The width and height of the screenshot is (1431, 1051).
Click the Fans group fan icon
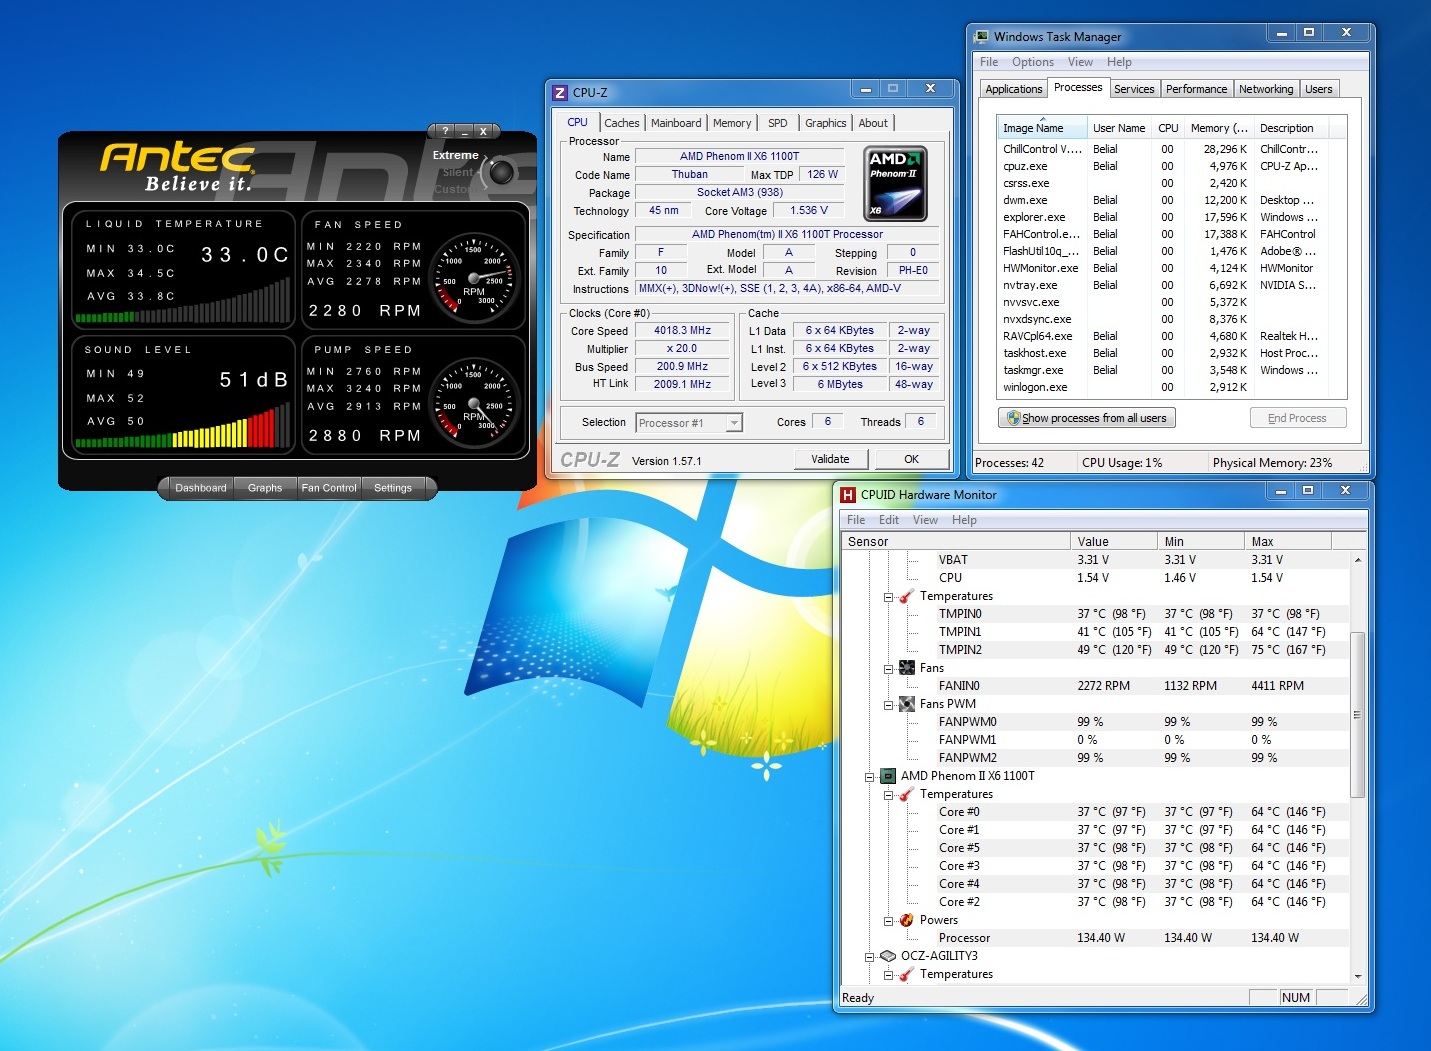coord(907,668)
